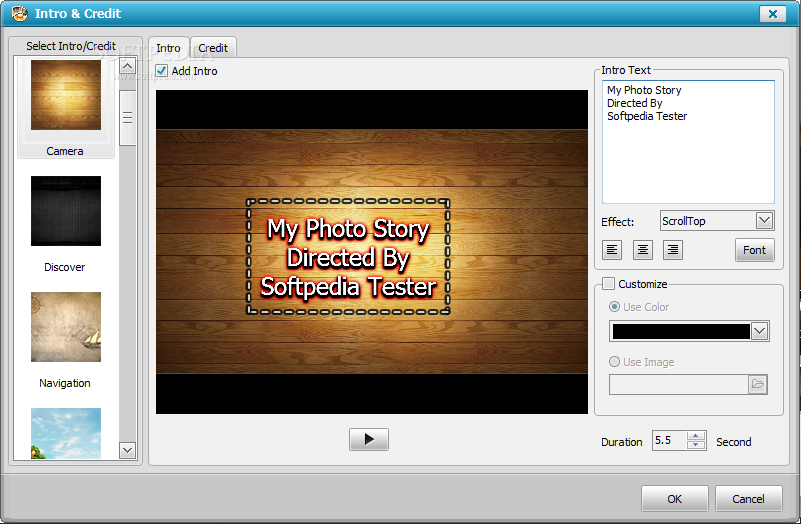Decrease the duration with down spinner
The width and height of the screenshot is (801, 524).
pos(696,445)
